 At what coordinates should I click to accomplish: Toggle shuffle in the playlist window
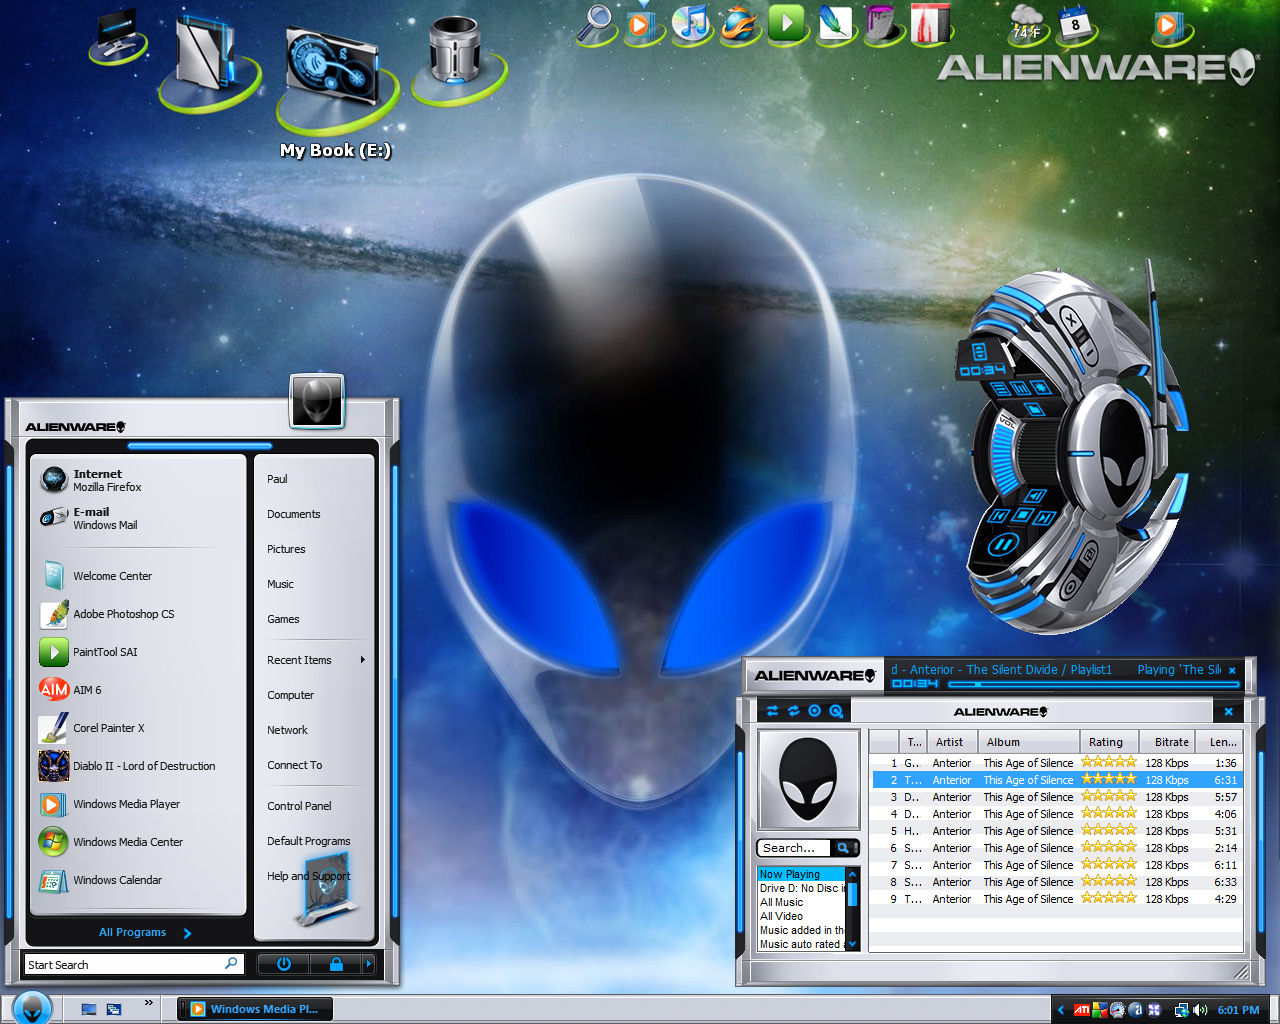772,711
